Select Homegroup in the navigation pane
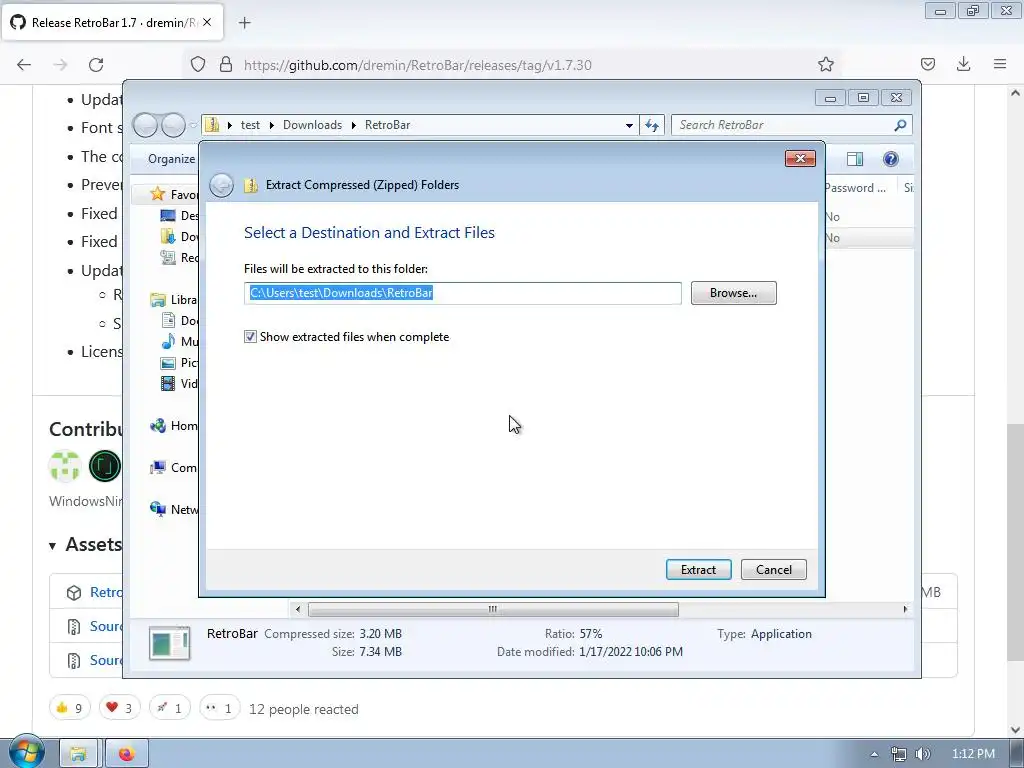 point(174,426)
